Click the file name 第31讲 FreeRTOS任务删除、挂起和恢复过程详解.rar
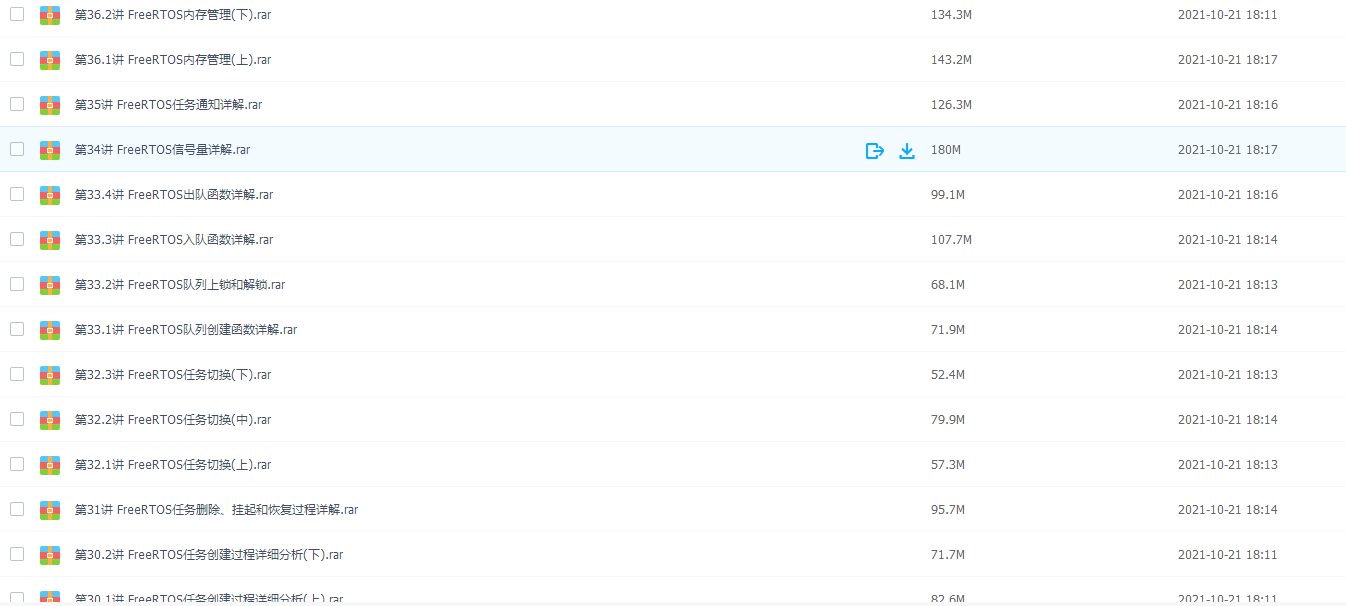This screenshot has height=606, width=1346. 217,510
